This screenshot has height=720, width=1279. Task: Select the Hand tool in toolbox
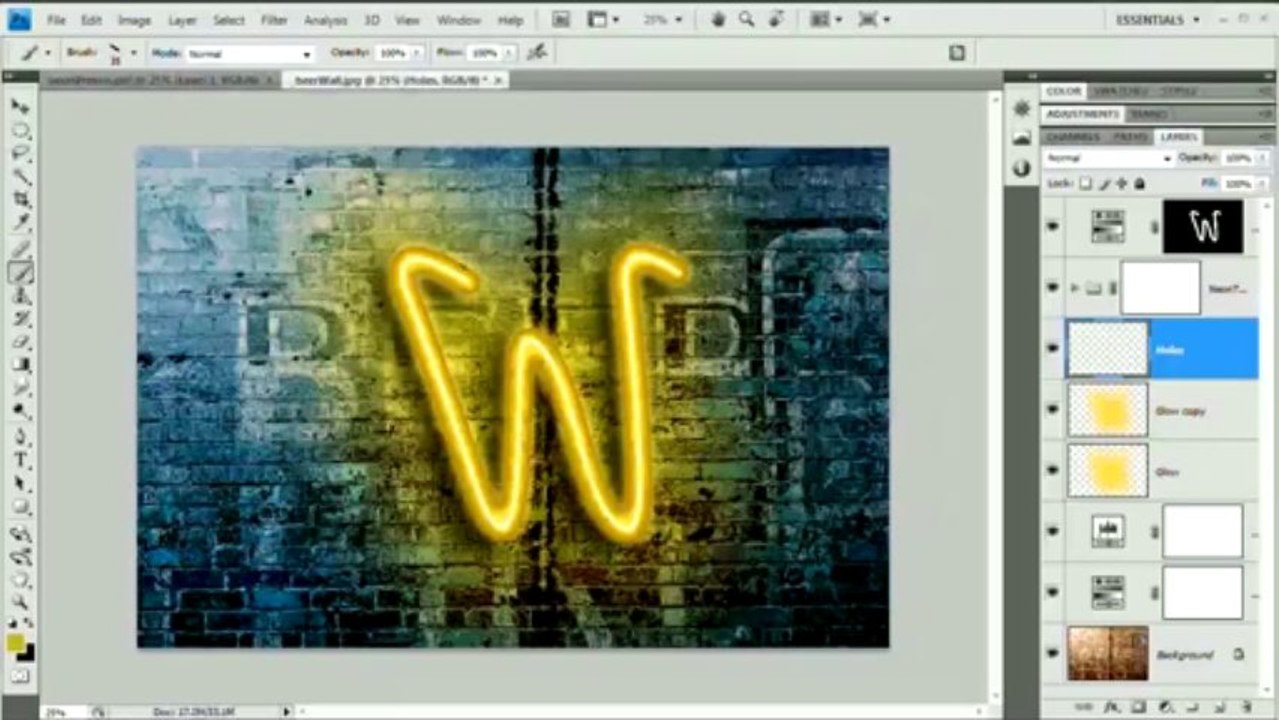tap(20, 579)
